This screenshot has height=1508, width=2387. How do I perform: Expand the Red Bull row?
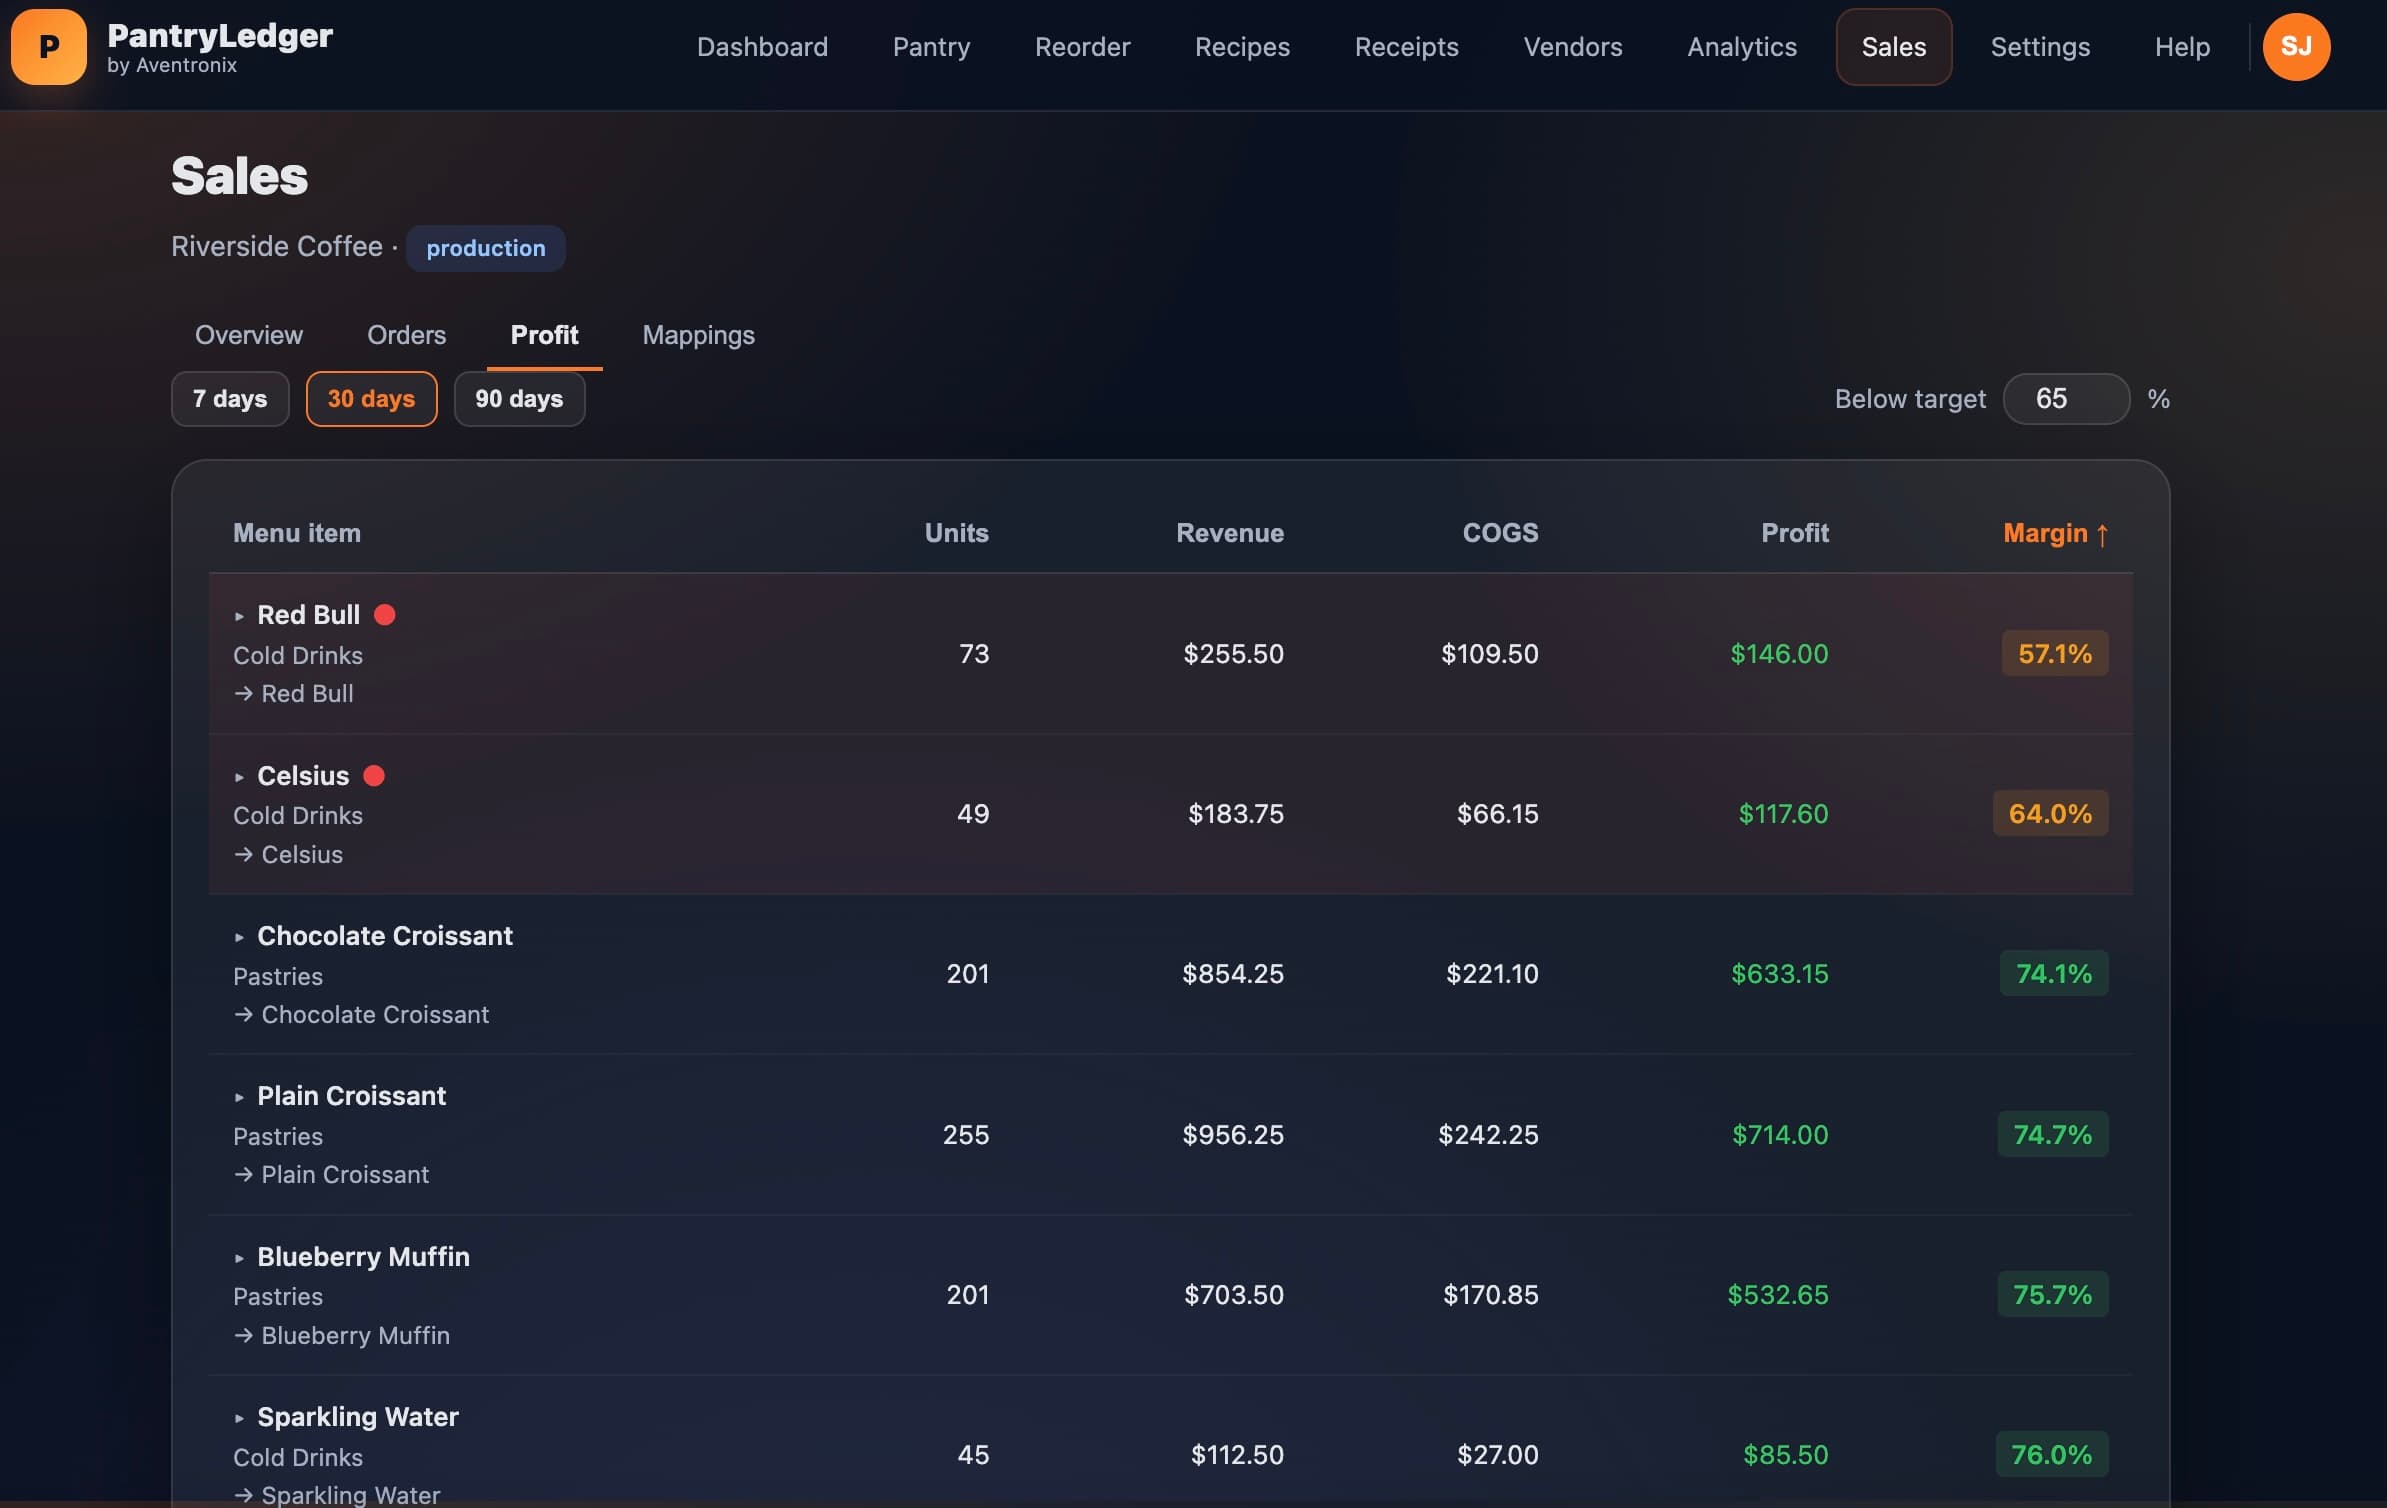239,616
